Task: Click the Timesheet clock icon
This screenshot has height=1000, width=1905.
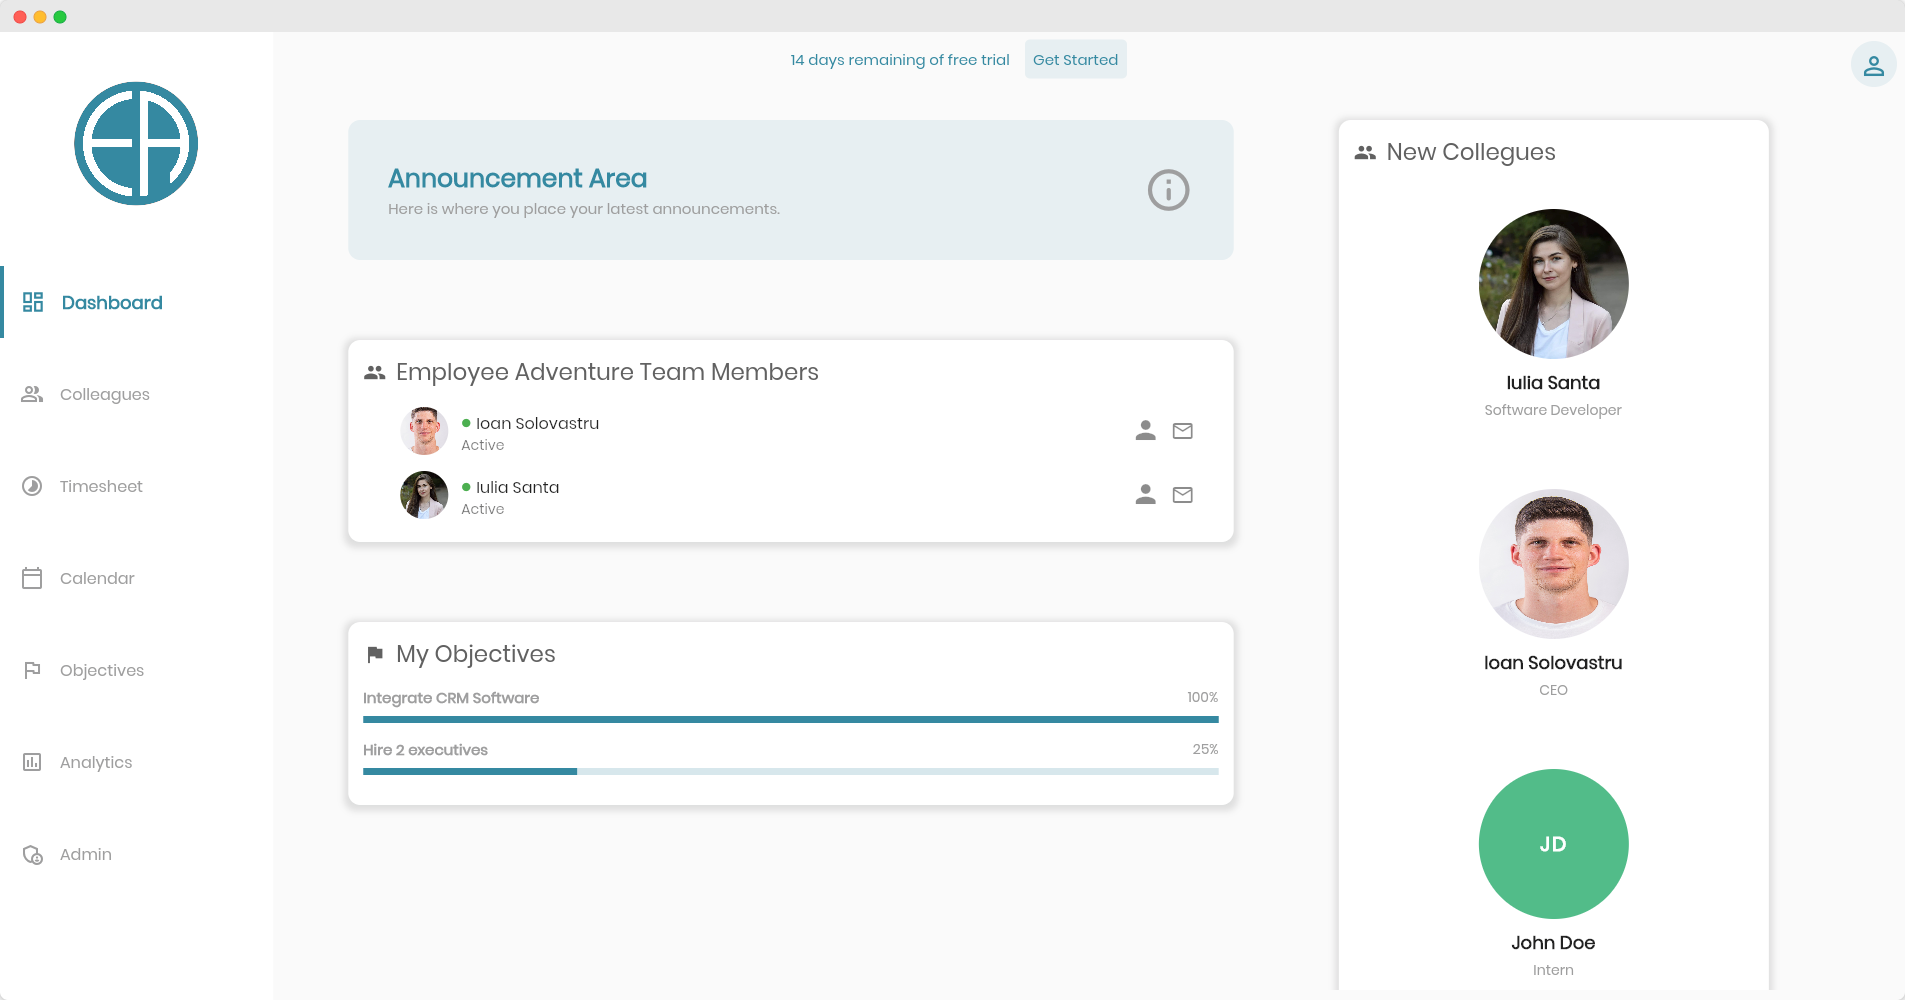Action: click(x=32, y=486)
